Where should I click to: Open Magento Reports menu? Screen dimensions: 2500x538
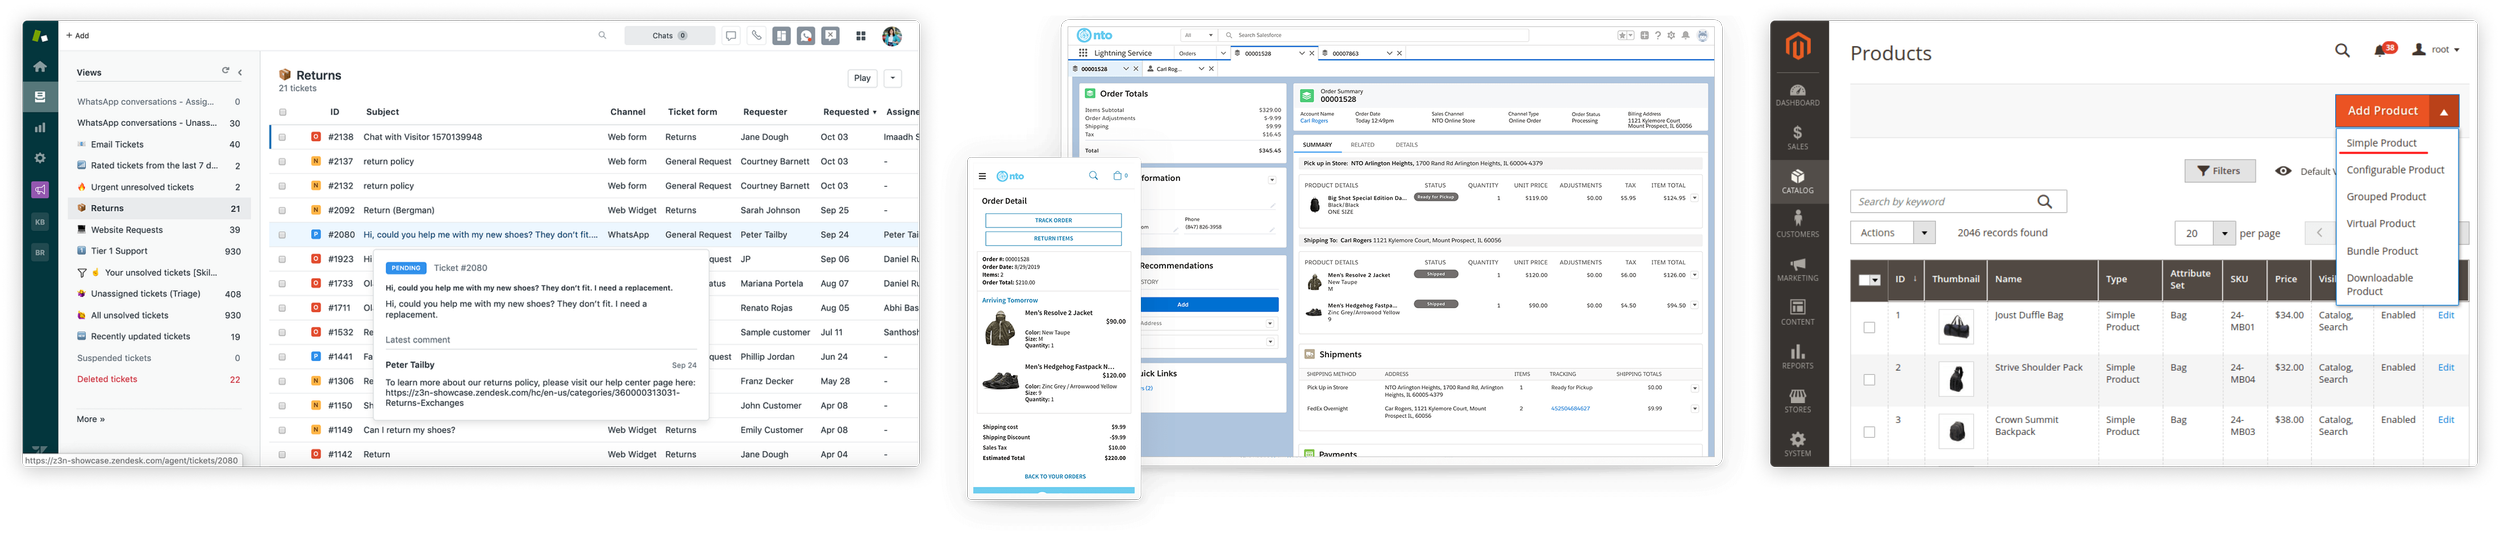[1798, 357]
